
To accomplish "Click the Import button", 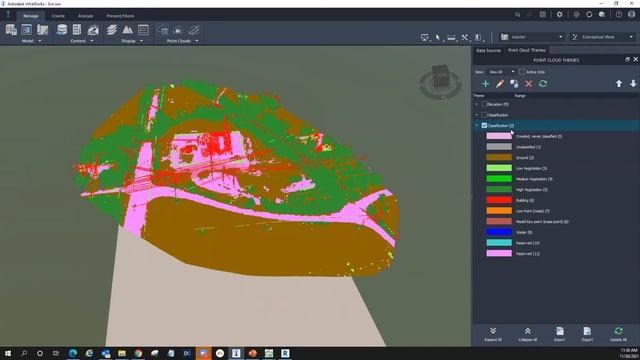I will click(x=560, y=334).
